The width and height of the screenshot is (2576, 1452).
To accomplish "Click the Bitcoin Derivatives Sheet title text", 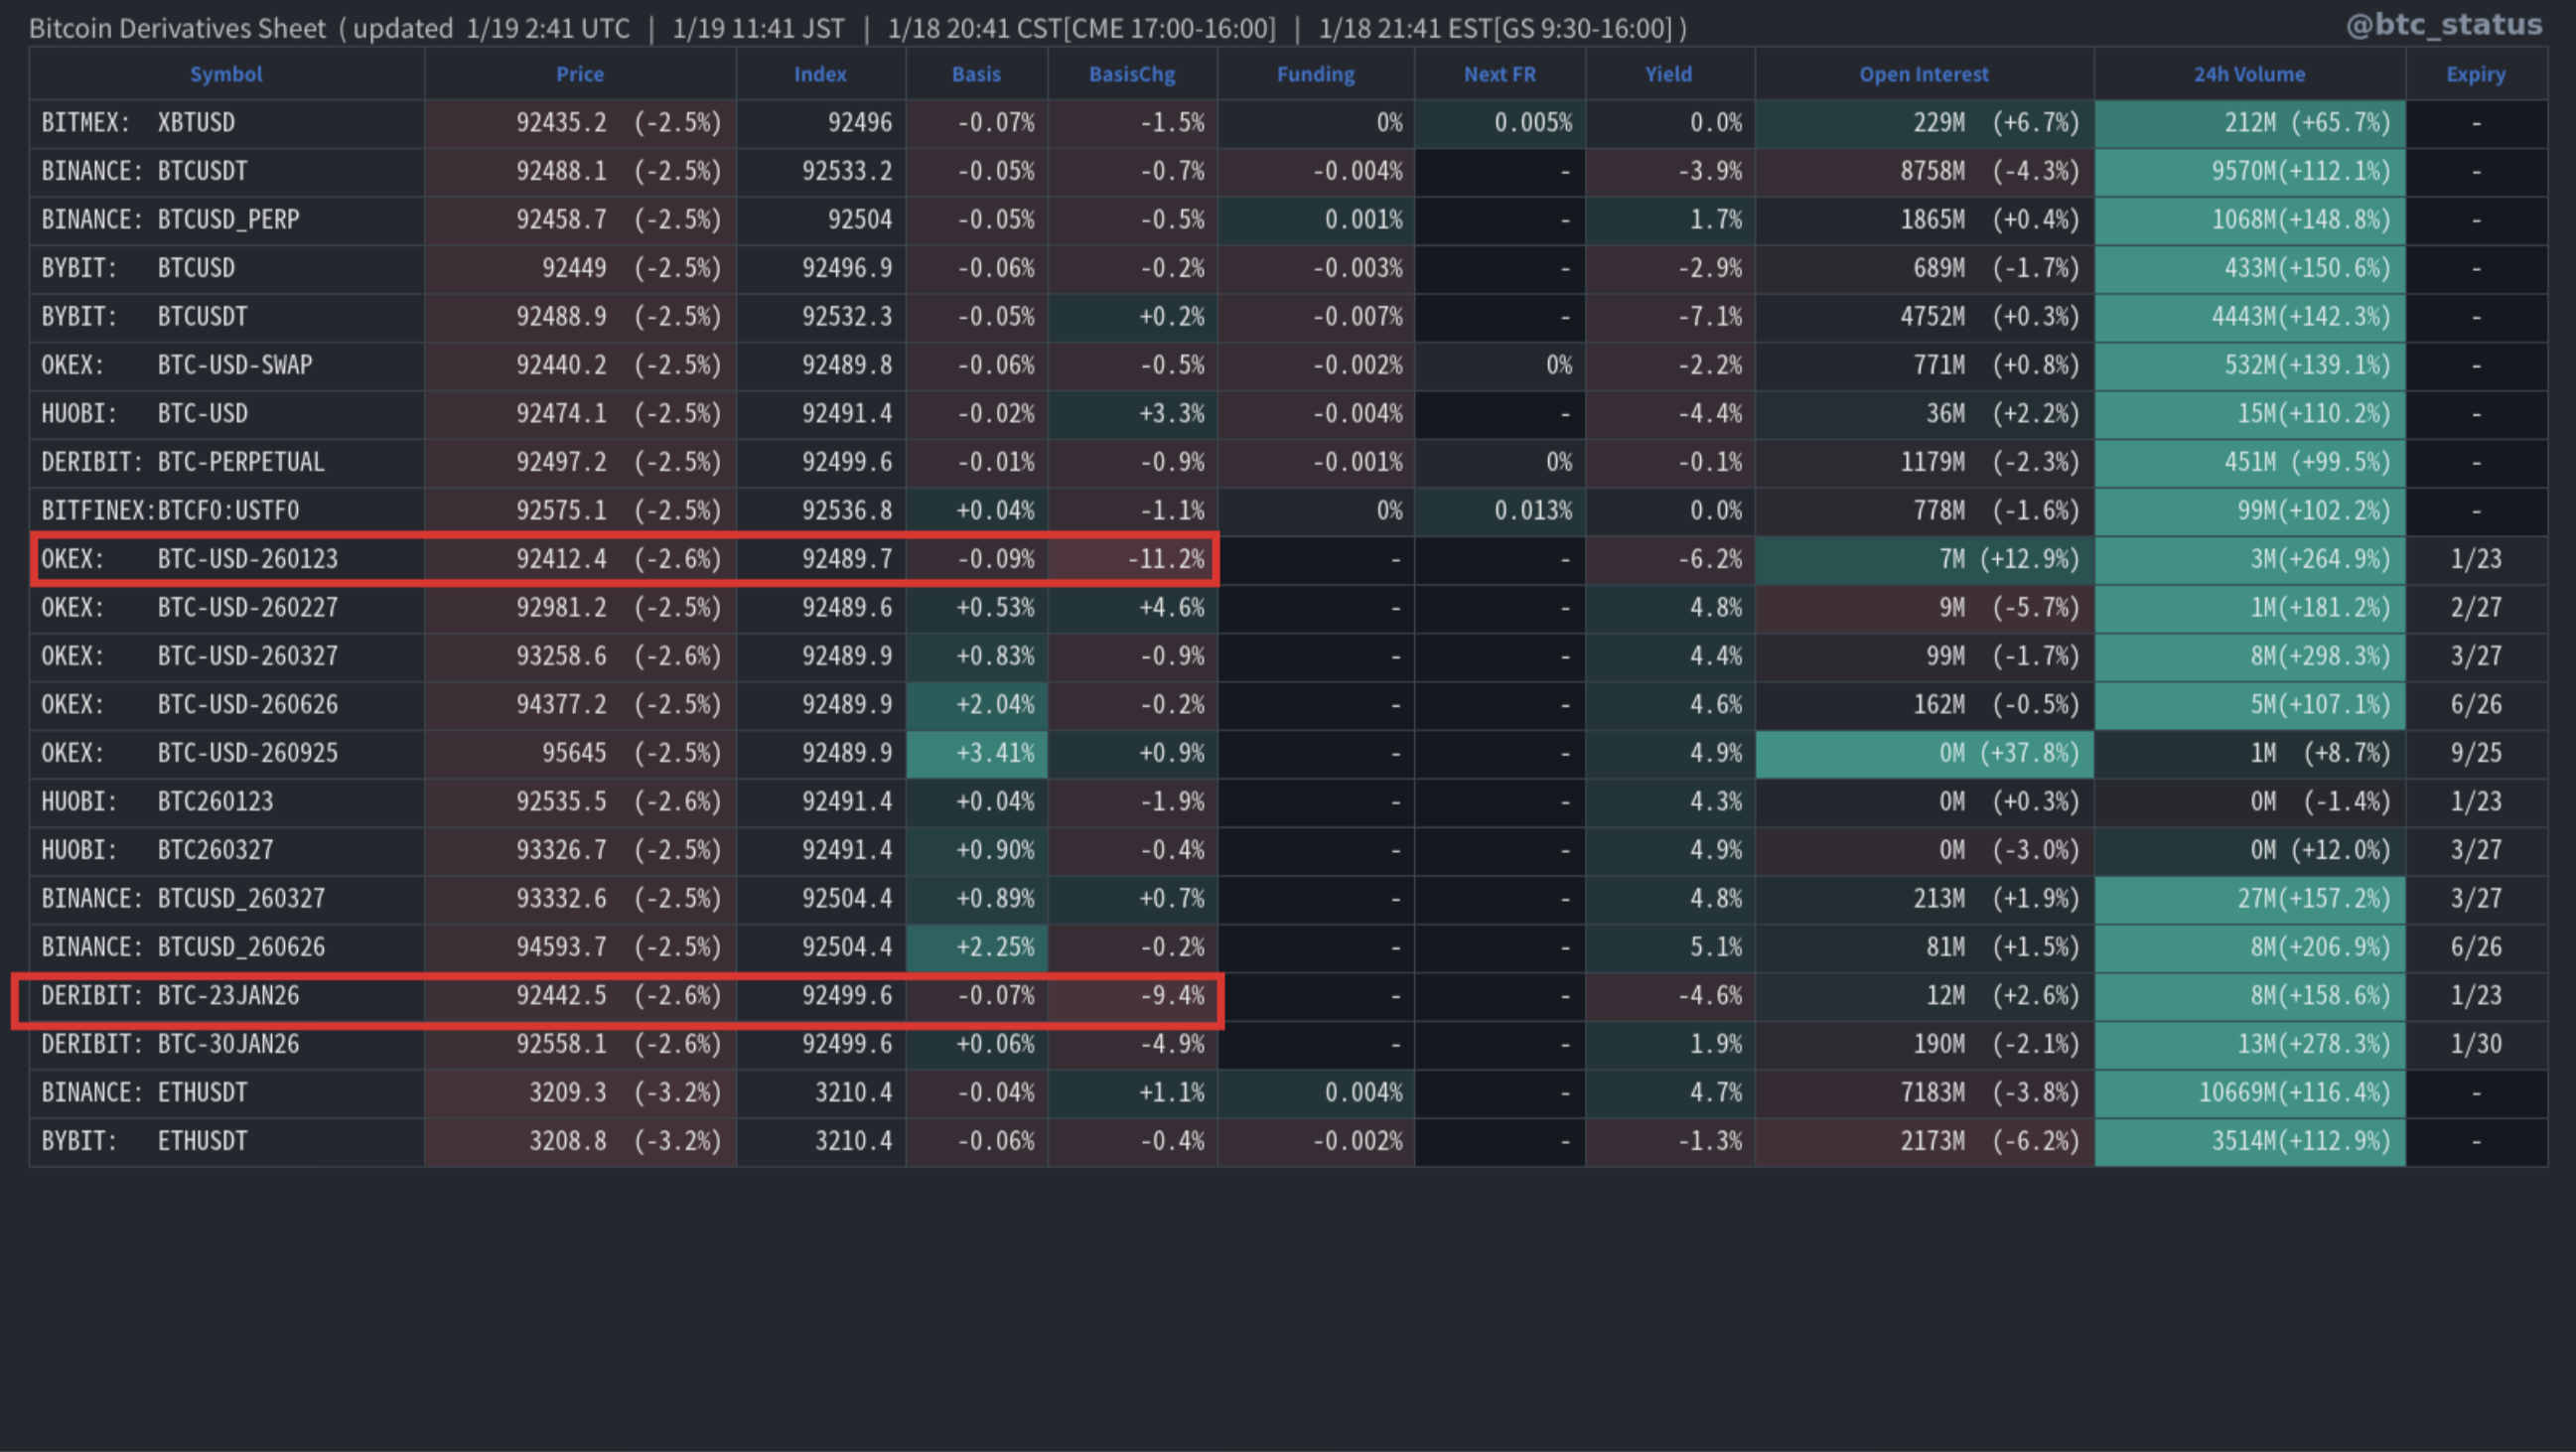I will coord(178,28).
